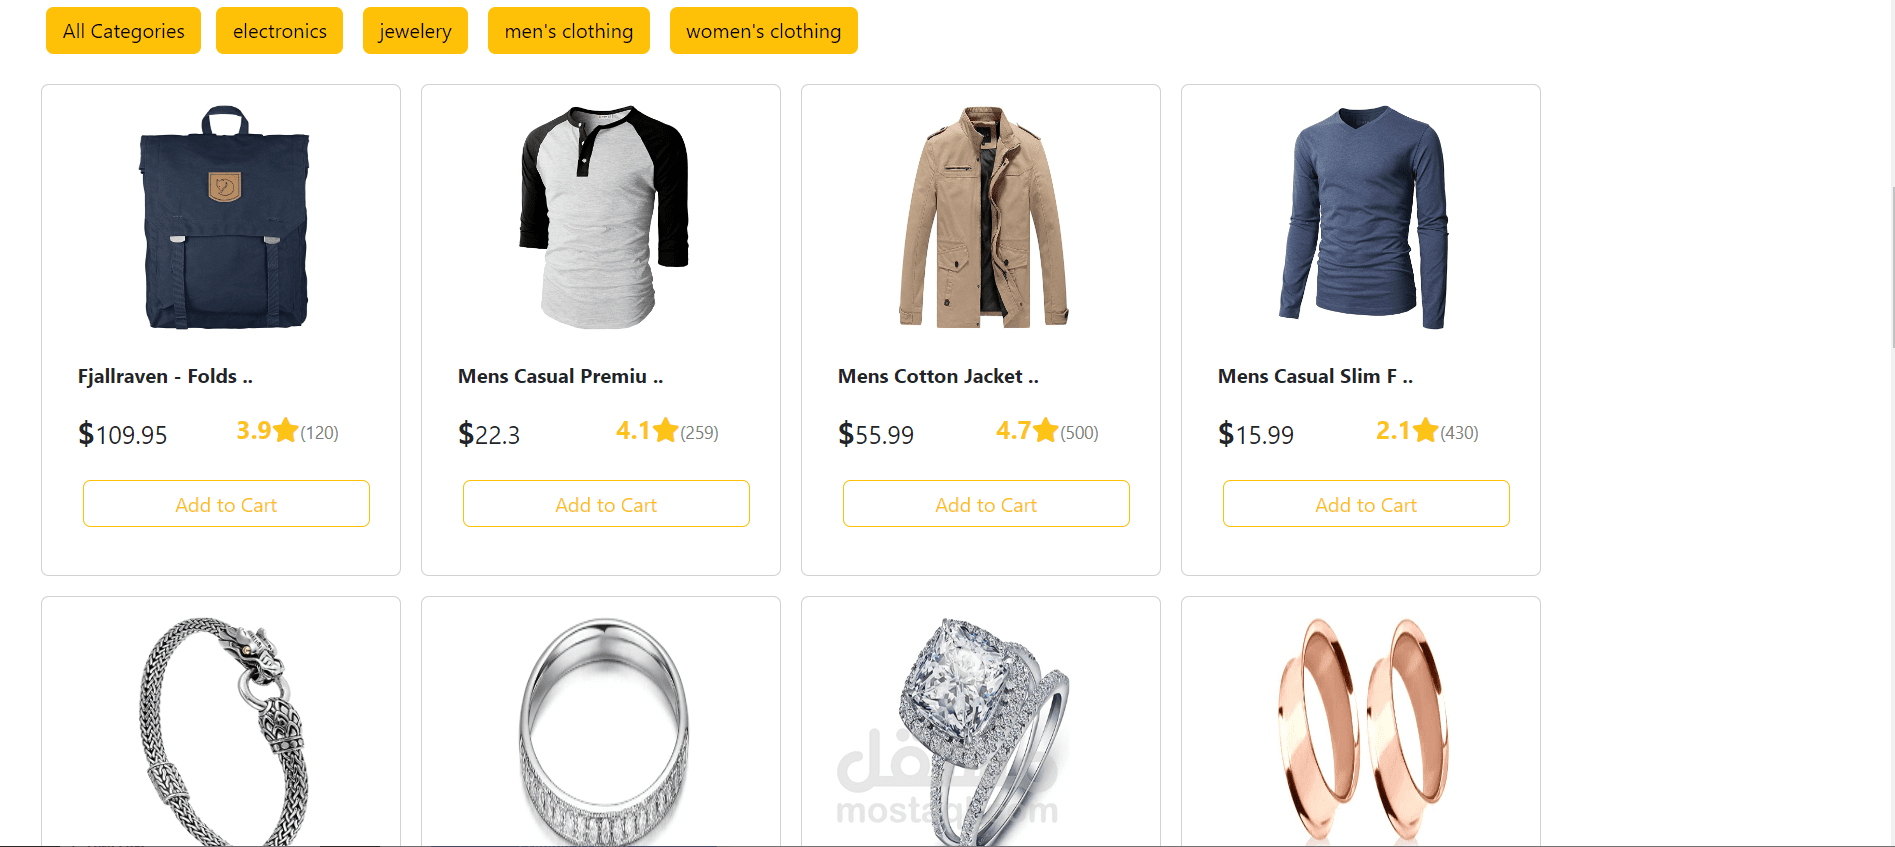Filter products by electronics
Screen dimensions: 1895x847
click(279, 31)
